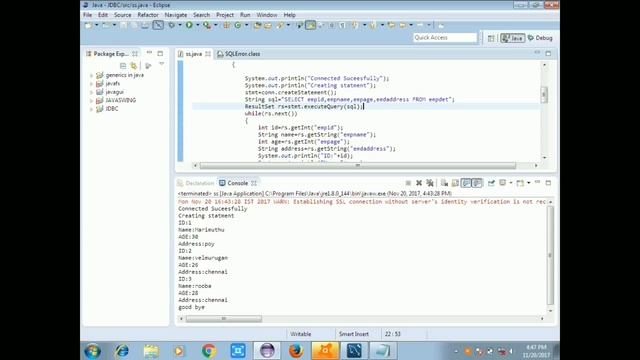640x360 pixels.
Task: Open the Navigate menu
Action: click(x=176, y=15)
